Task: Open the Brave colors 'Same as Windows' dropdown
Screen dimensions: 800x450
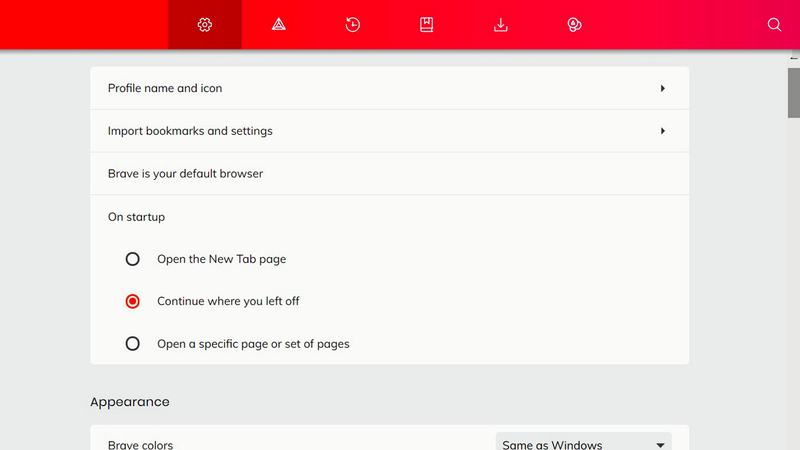Action: tap(583, 444)
